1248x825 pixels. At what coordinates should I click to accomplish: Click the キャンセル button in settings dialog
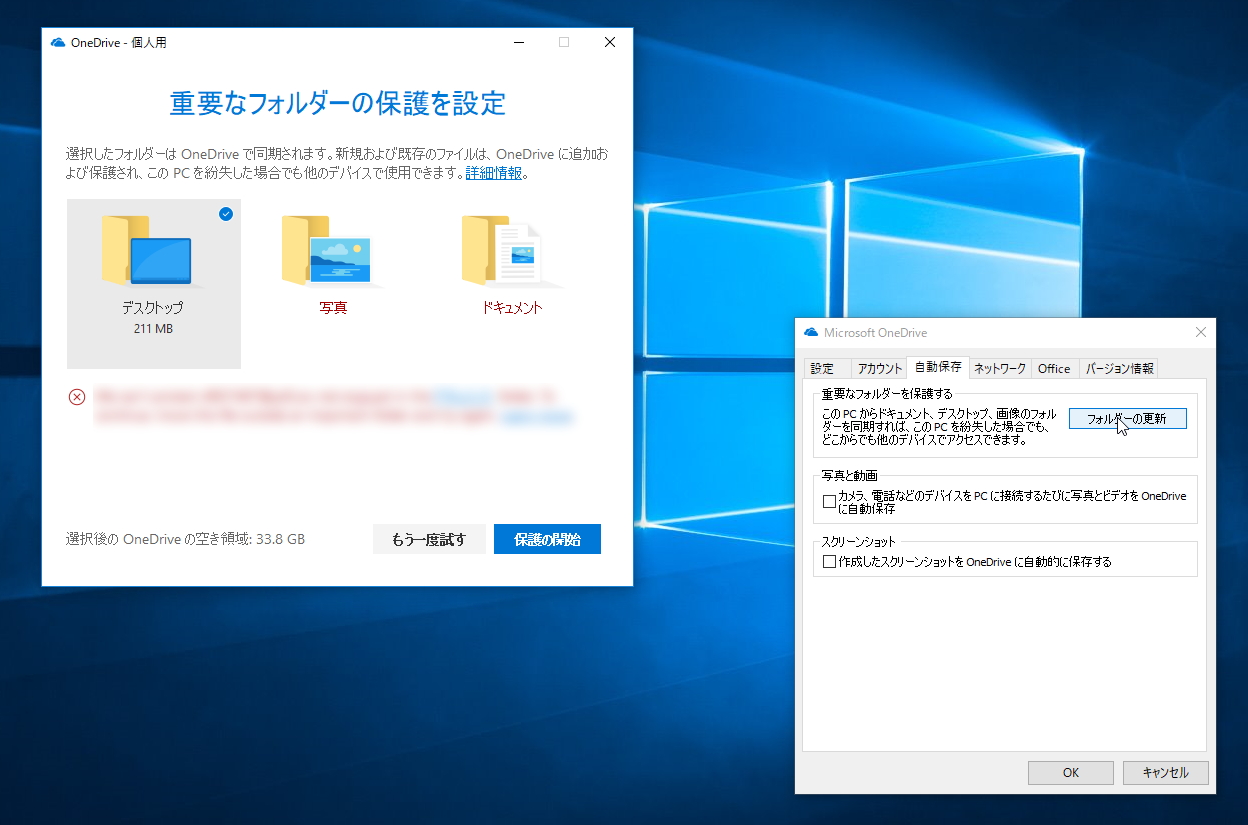point(1165,772)
